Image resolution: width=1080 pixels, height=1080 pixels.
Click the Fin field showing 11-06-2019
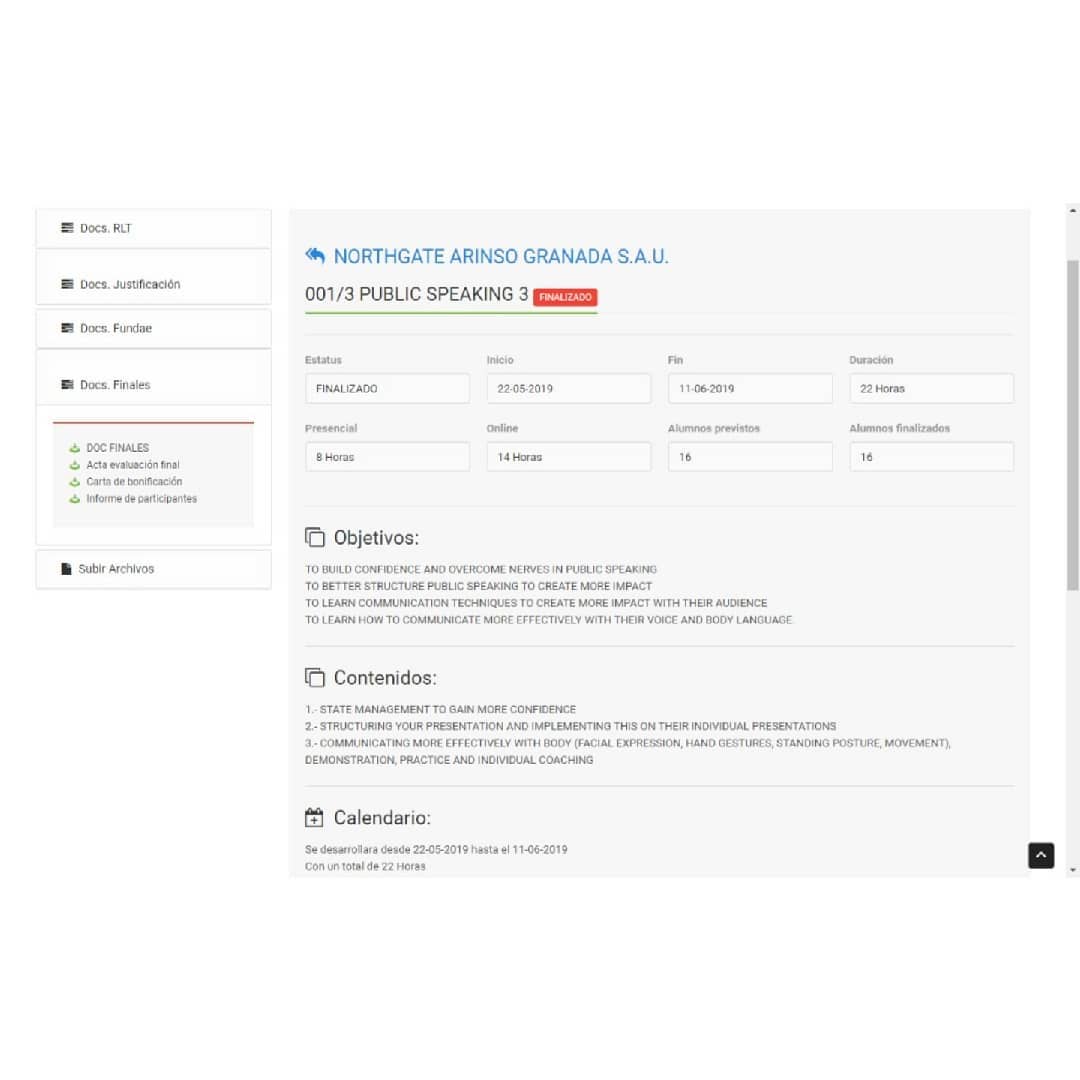click(750, 388)
